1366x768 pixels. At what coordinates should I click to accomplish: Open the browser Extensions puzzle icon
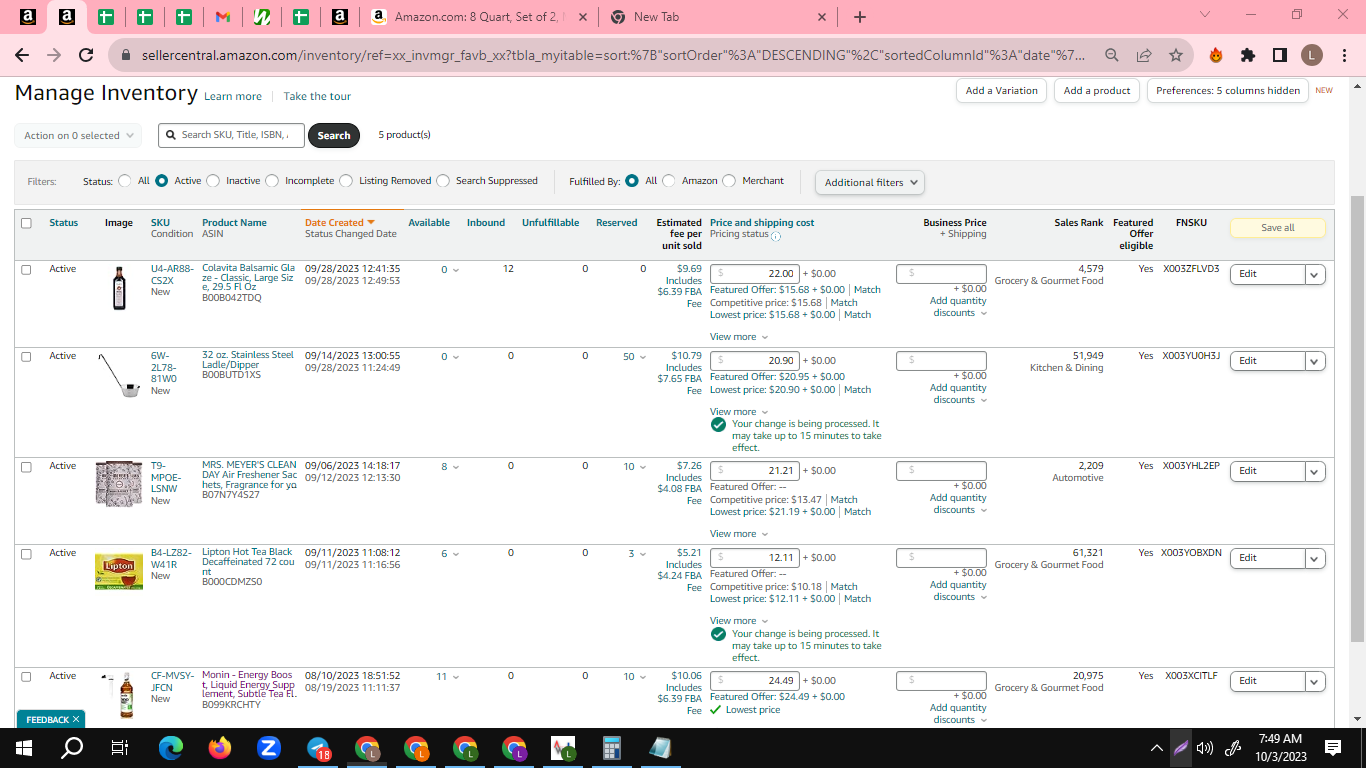[1248, 55]
